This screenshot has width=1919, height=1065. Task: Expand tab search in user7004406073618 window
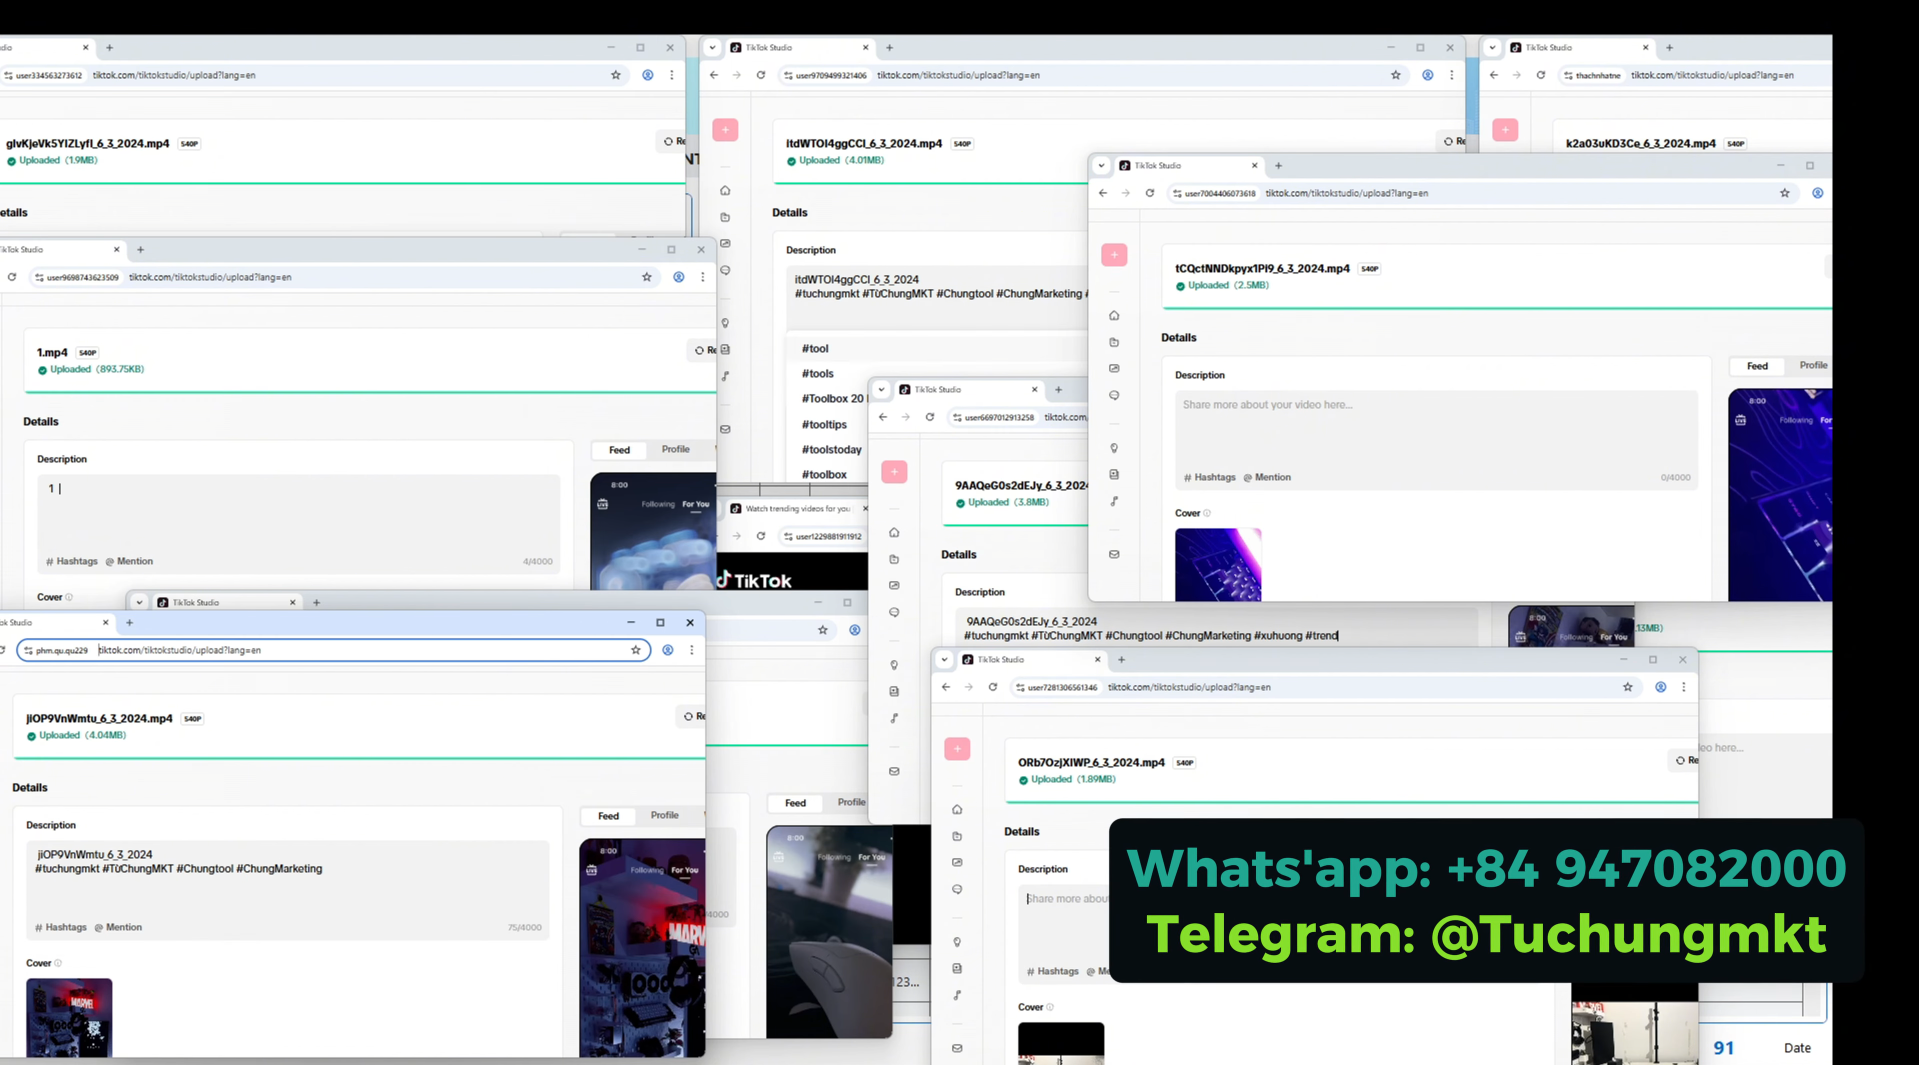click(1101, 166)
